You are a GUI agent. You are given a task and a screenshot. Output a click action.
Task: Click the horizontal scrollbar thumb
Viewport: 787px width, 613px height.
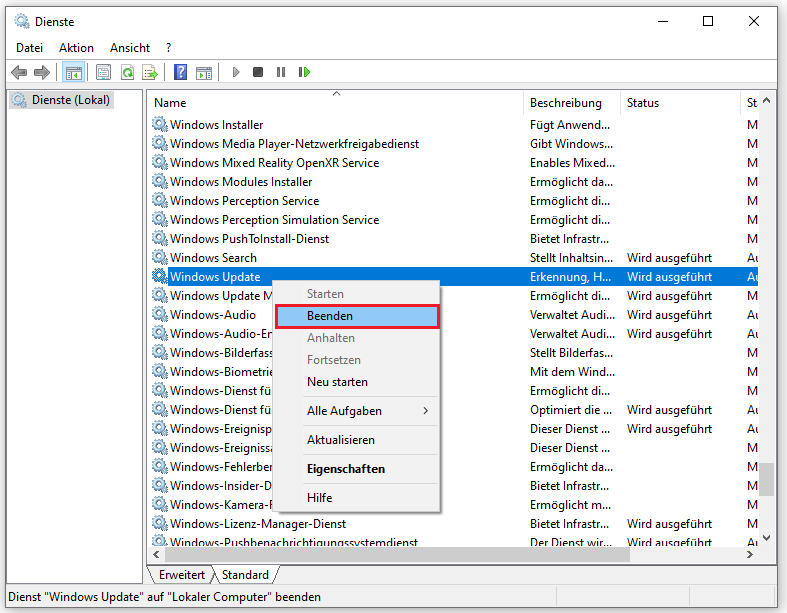pos(397,555)
